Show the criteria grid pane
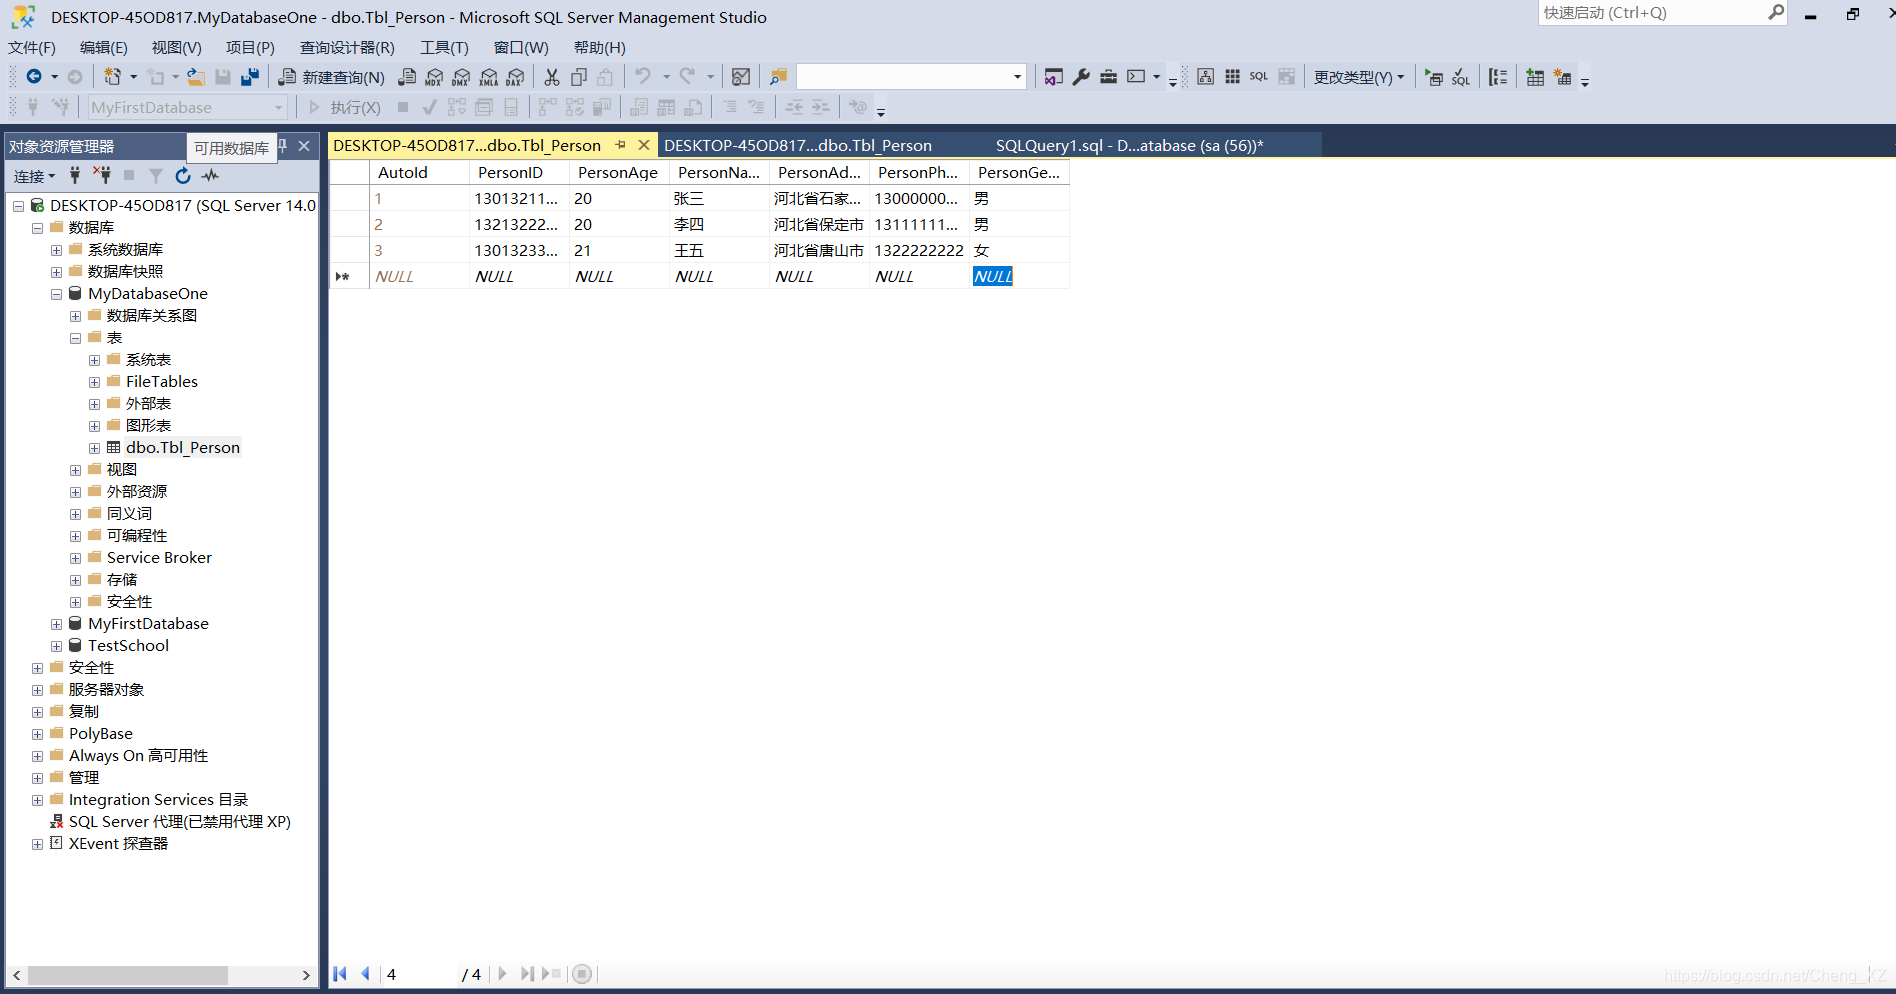 pyautogui.click(x=1232, y=77)
